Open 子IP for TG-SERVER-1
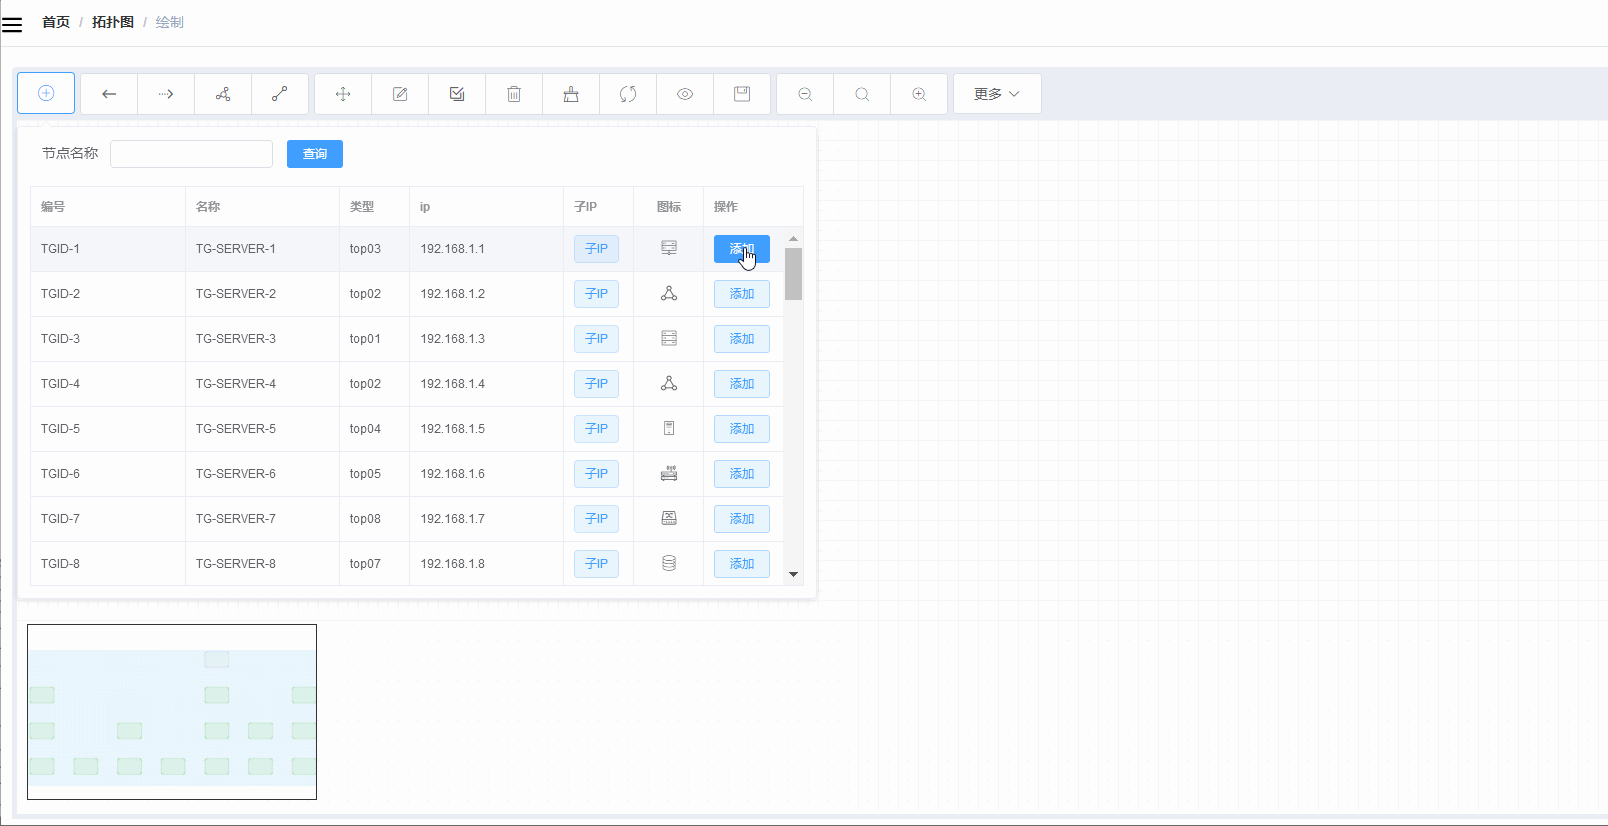1608x826 pixels. pos(596,249)
